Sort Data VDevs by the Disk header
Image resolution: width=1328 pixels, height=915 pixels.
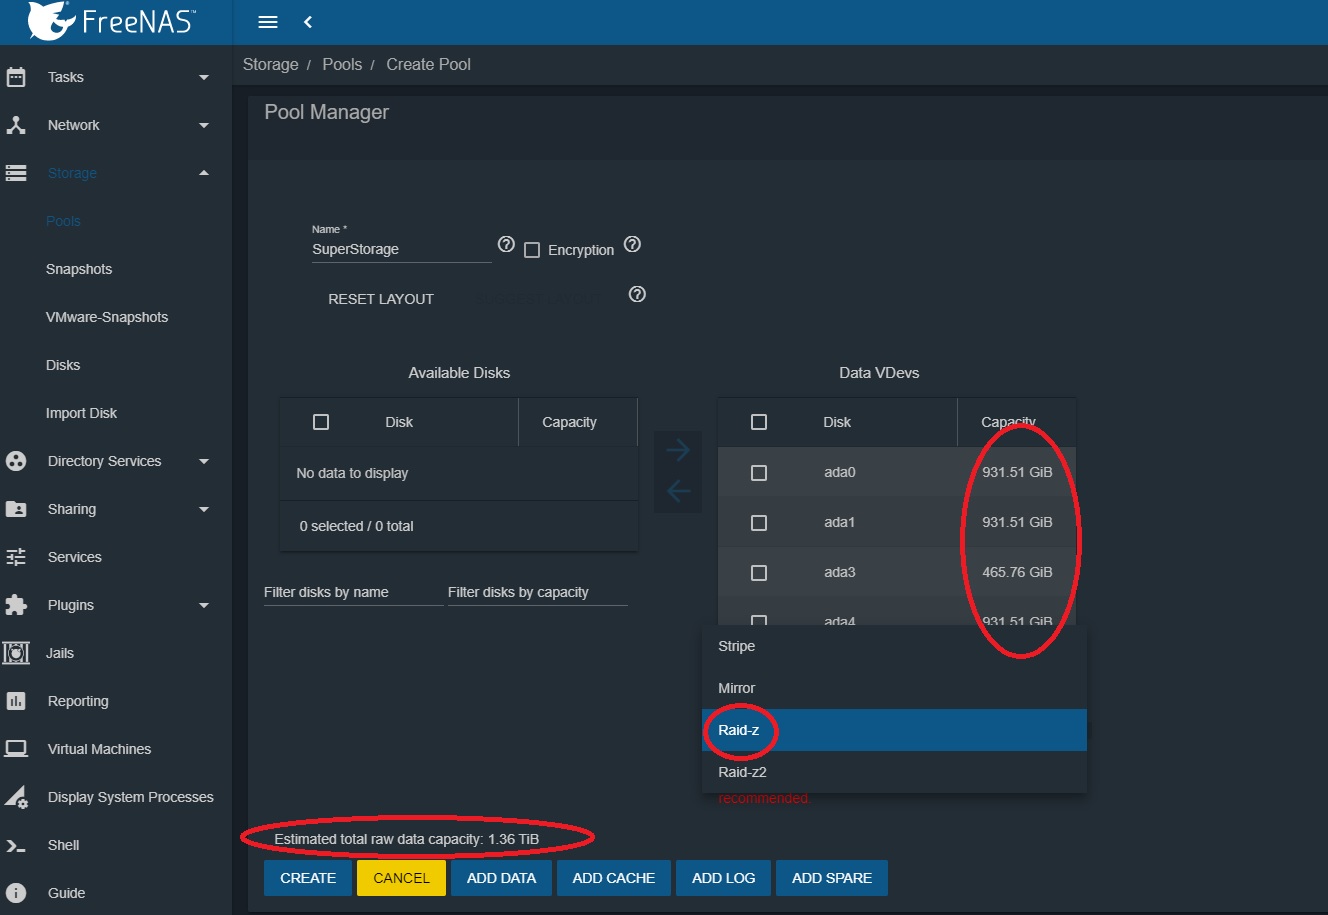pos(837,422)
